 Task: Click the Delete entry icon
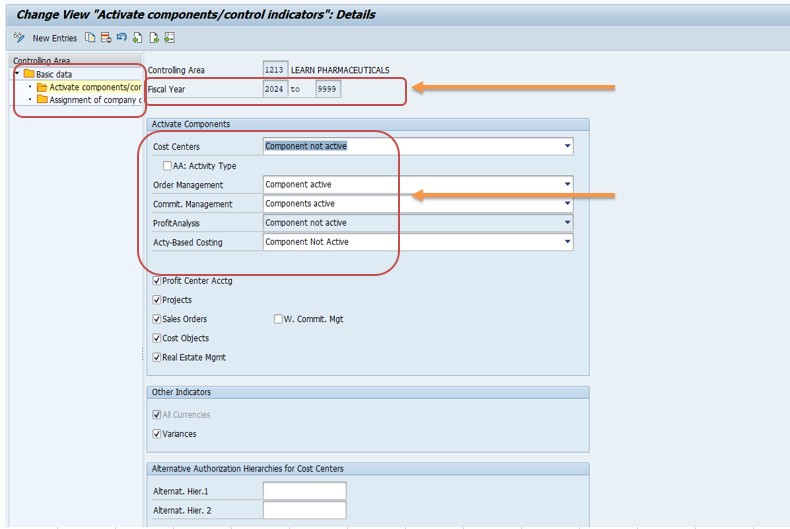(x=106, y=37)
